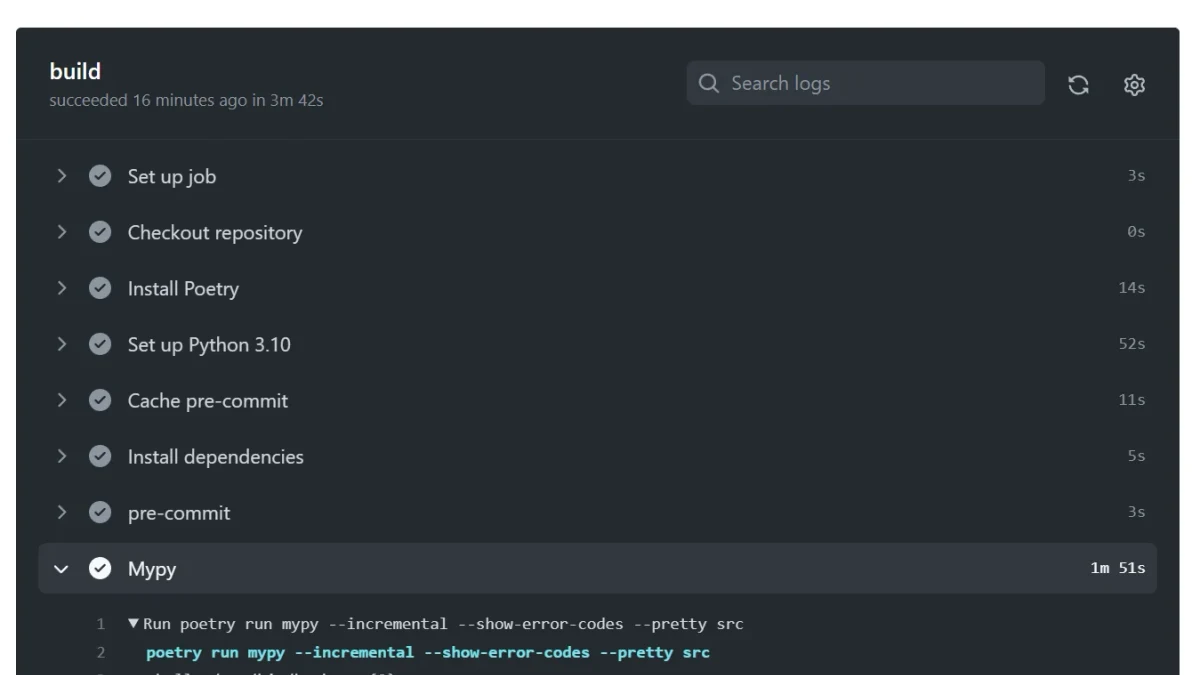Click the pre-commit step success checkmark
Viewport: 1200px width, 675px height.
[100, 512]
